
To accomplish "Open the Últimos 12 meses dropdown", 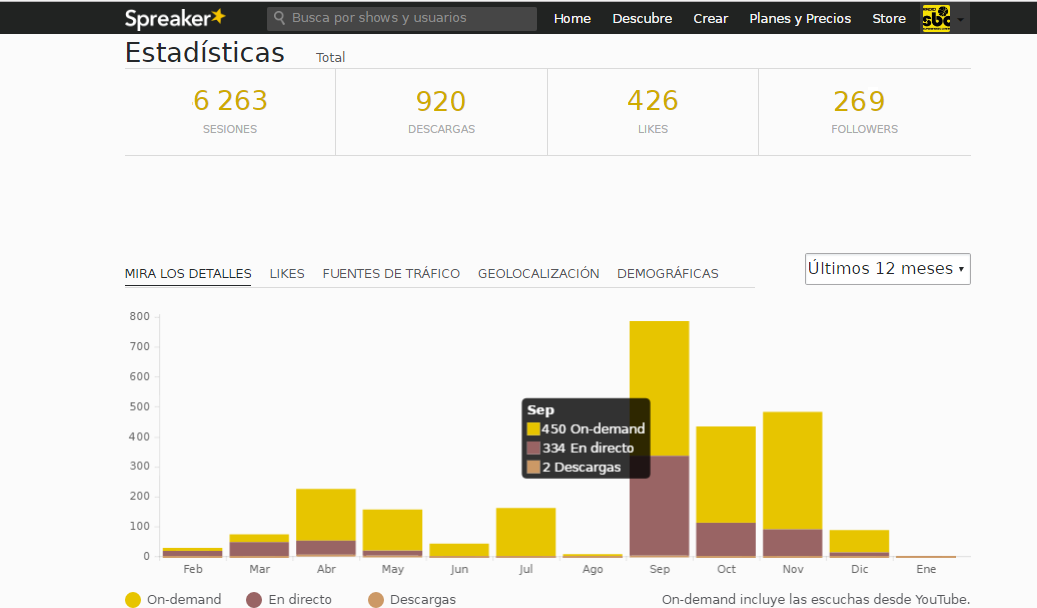I will click(x=887, y=269).
